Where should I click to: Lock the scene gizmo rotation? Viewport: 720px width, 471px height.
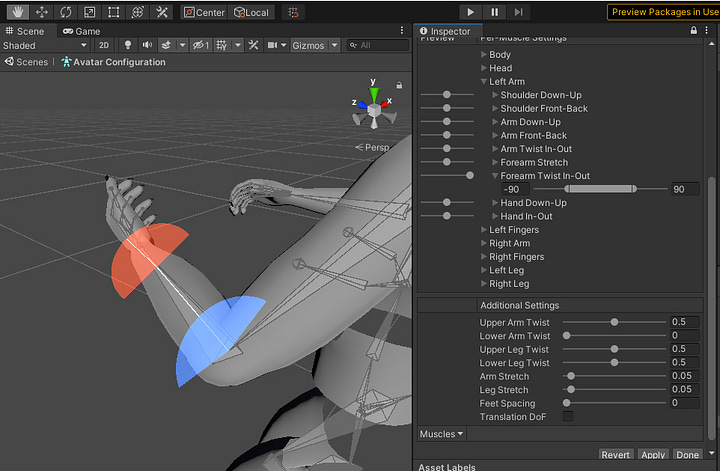[399, 85]
